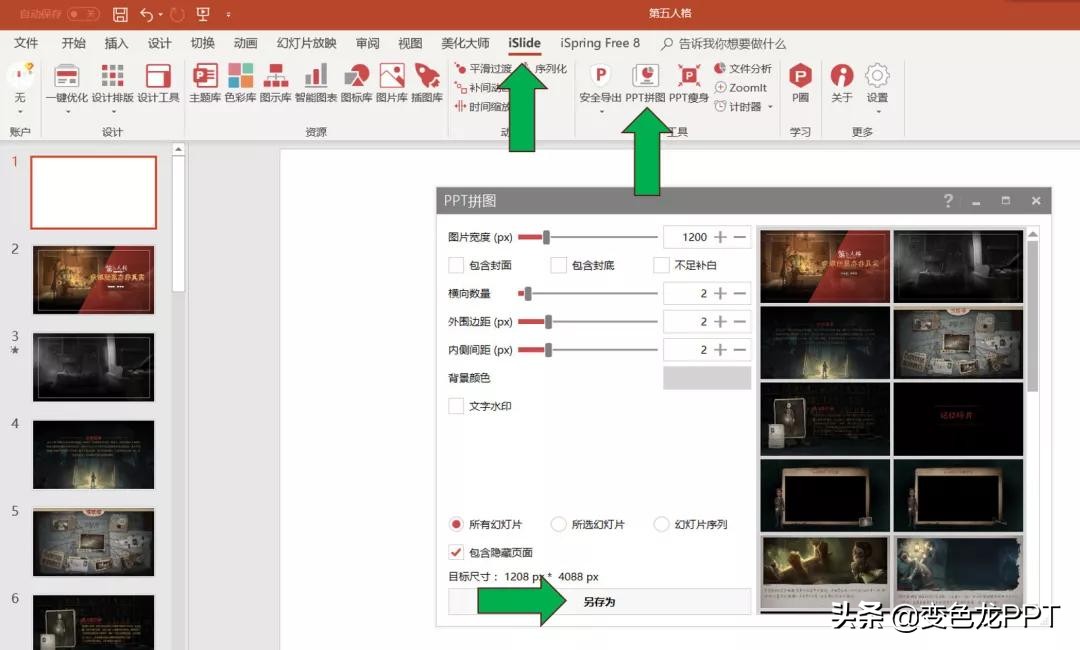Screen dimensions: 1080x650
Task: Click PPT瘦身 slim-down tool
Action: point(689,83)
